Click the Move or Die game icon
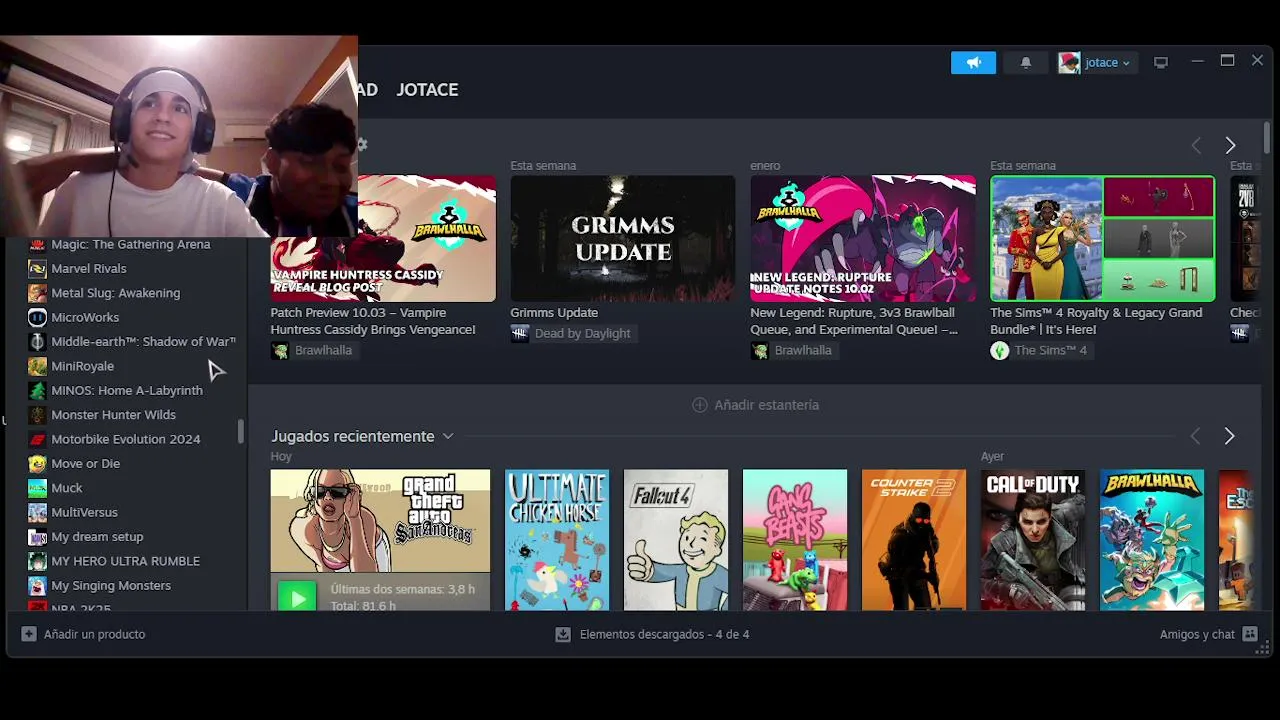This screenshot has height=720, width=1280. pyautogui.click(x=37, y=463)
